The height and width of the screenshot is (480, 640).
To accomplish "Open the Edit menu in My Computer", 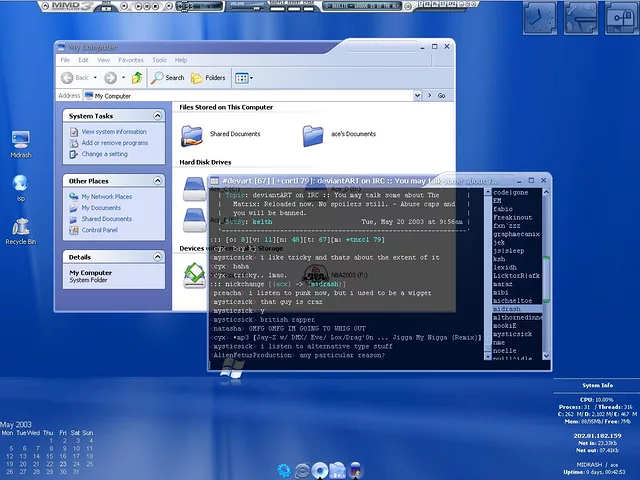I will (83, 60).
